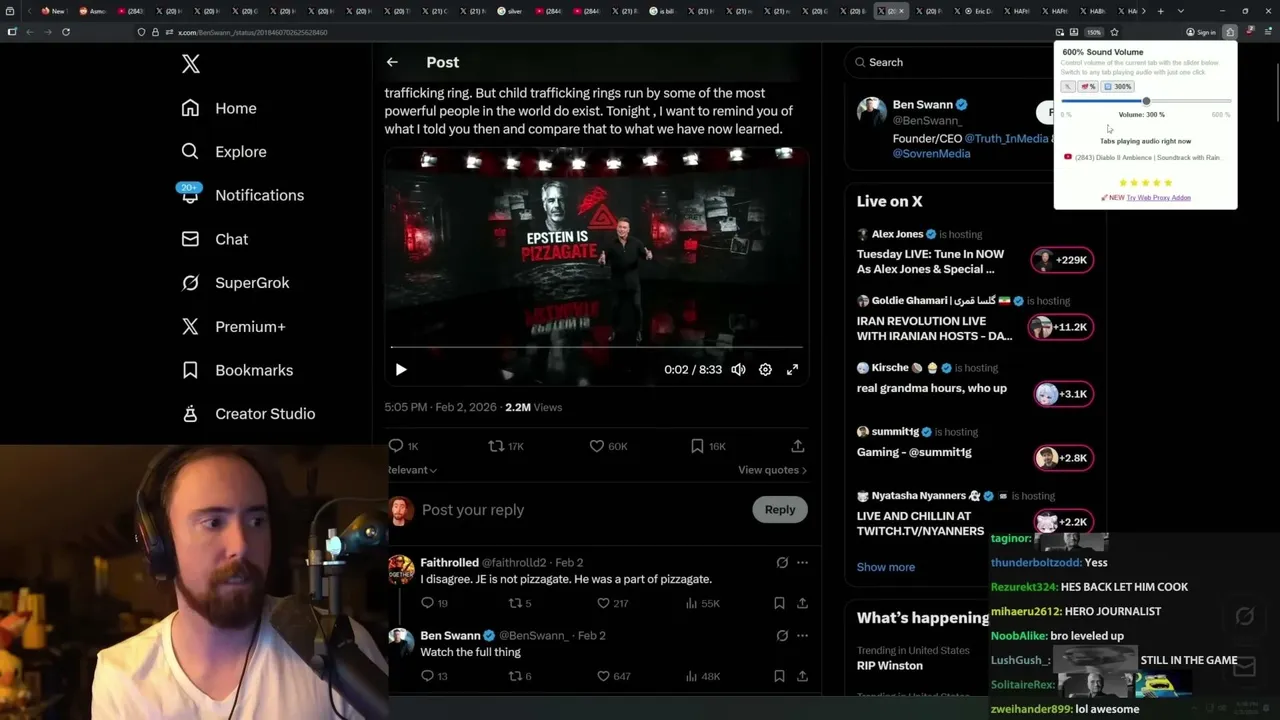Click the browser reload button
The image size is (1280, 720).
coord(66,32)
